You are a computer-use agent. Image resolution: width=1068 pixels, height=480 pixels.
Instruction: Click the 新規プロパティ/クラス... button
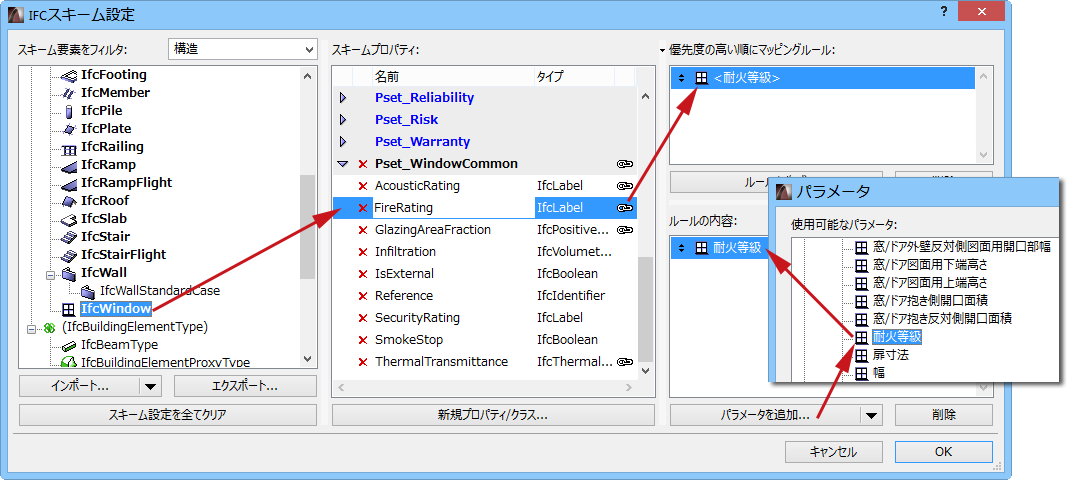click(x=493, y=415)
